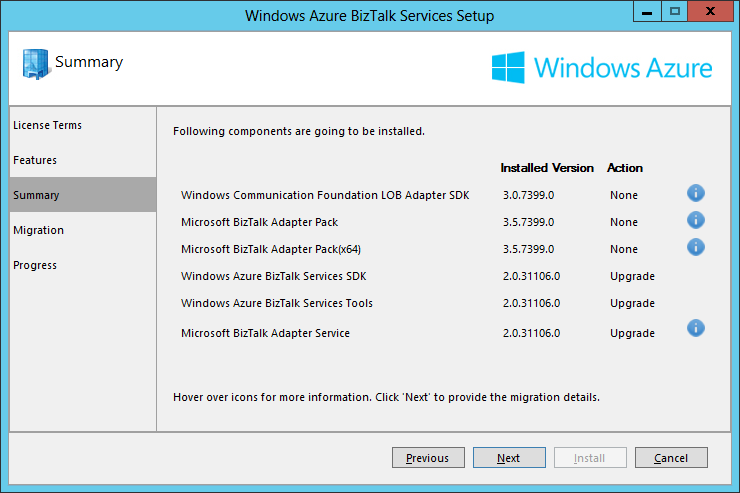
Task: Click info icon for BizTalk Adapter Pack(x64)
Action: [x=696, y=247]
